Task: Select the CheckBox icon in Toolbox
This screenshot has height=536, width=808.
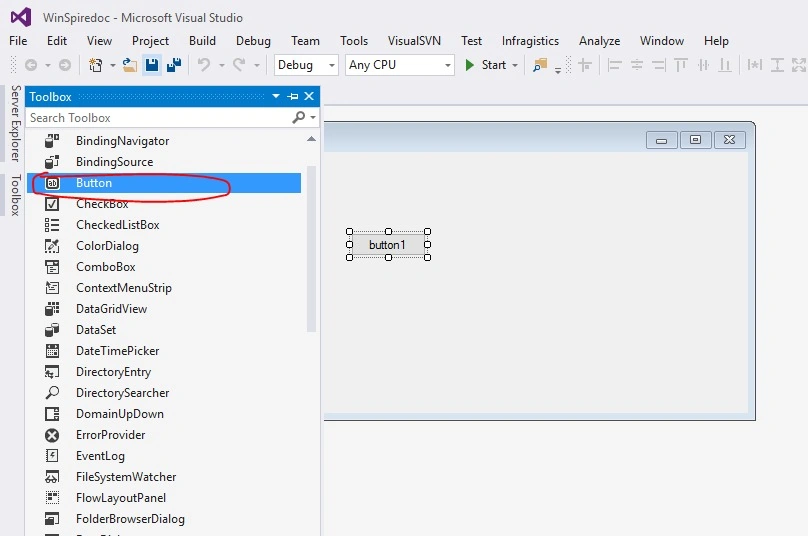Action: (x=52, y=204)
